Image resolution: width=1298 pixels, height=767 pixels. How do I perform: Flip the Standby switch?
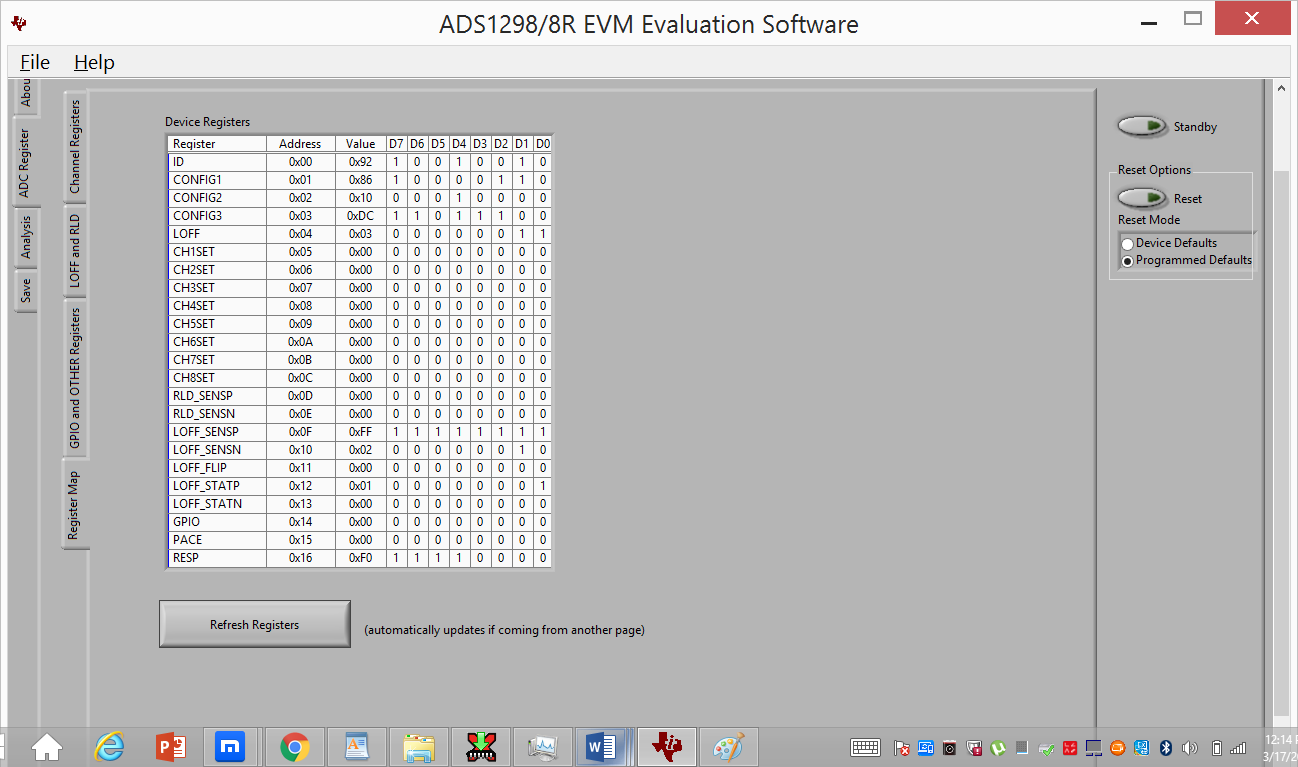[x=1143, y=126]
